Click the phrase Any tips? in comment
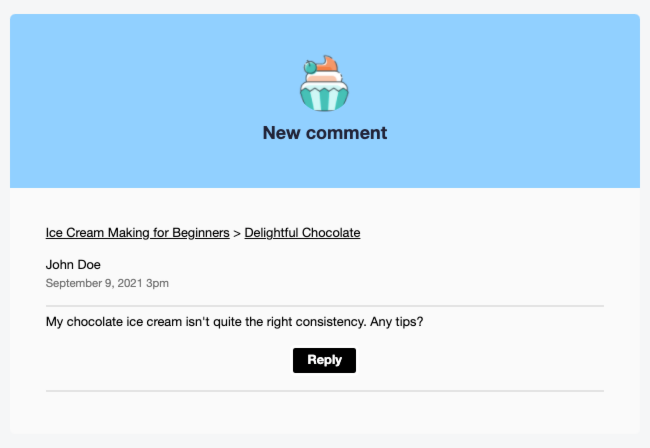 tap(397, 322)
